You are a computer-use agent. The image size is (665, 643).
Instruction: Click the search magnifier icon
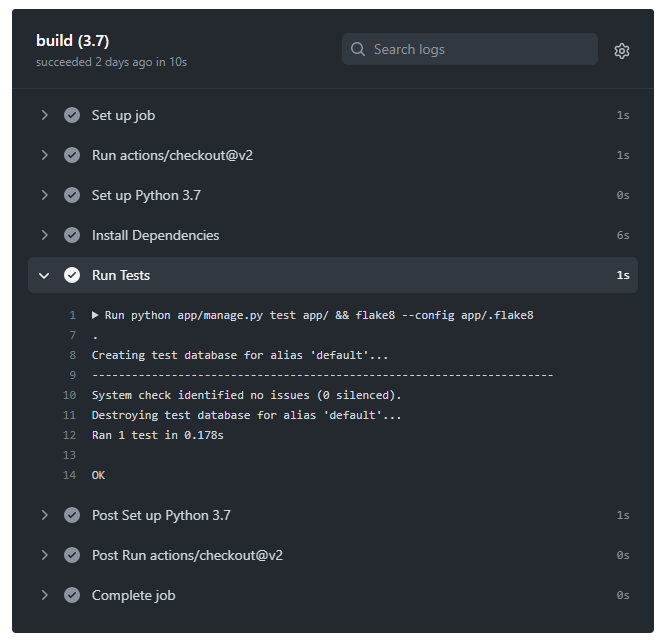click(x=358, y=49)
